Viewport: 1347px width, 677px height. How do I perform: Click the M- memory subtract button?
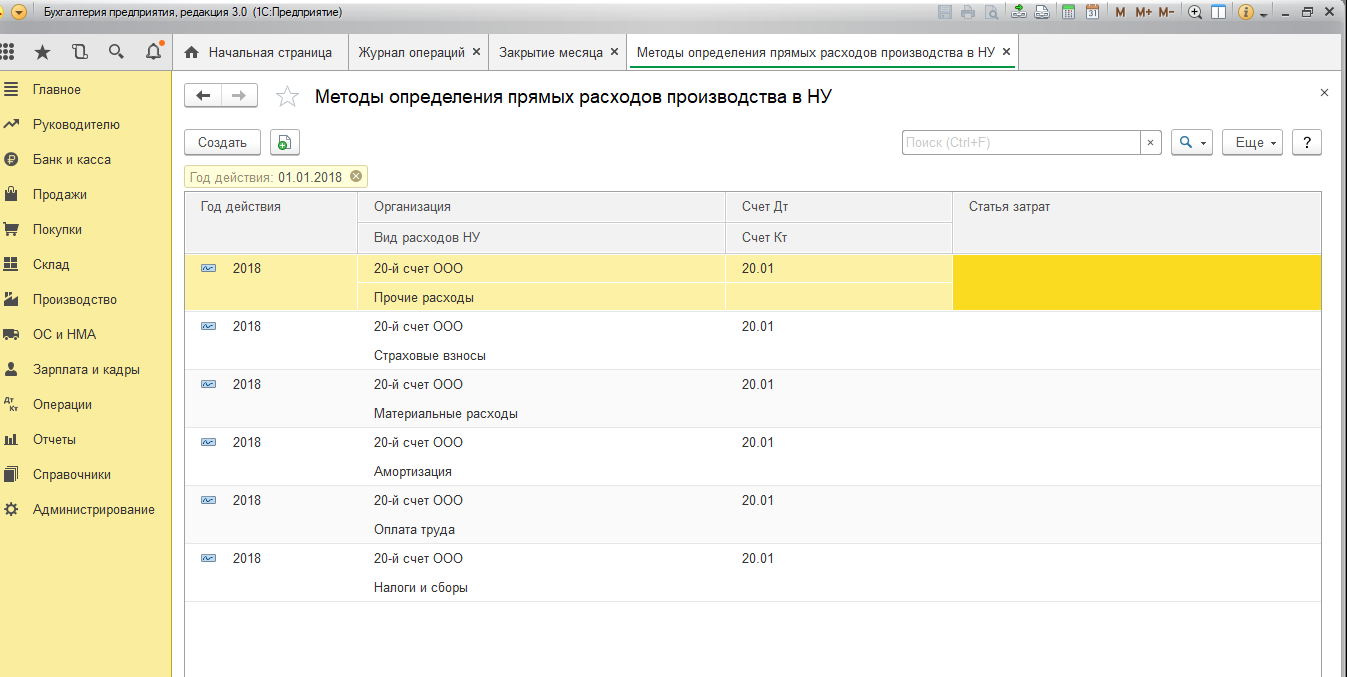click(x=1166, y=12)
